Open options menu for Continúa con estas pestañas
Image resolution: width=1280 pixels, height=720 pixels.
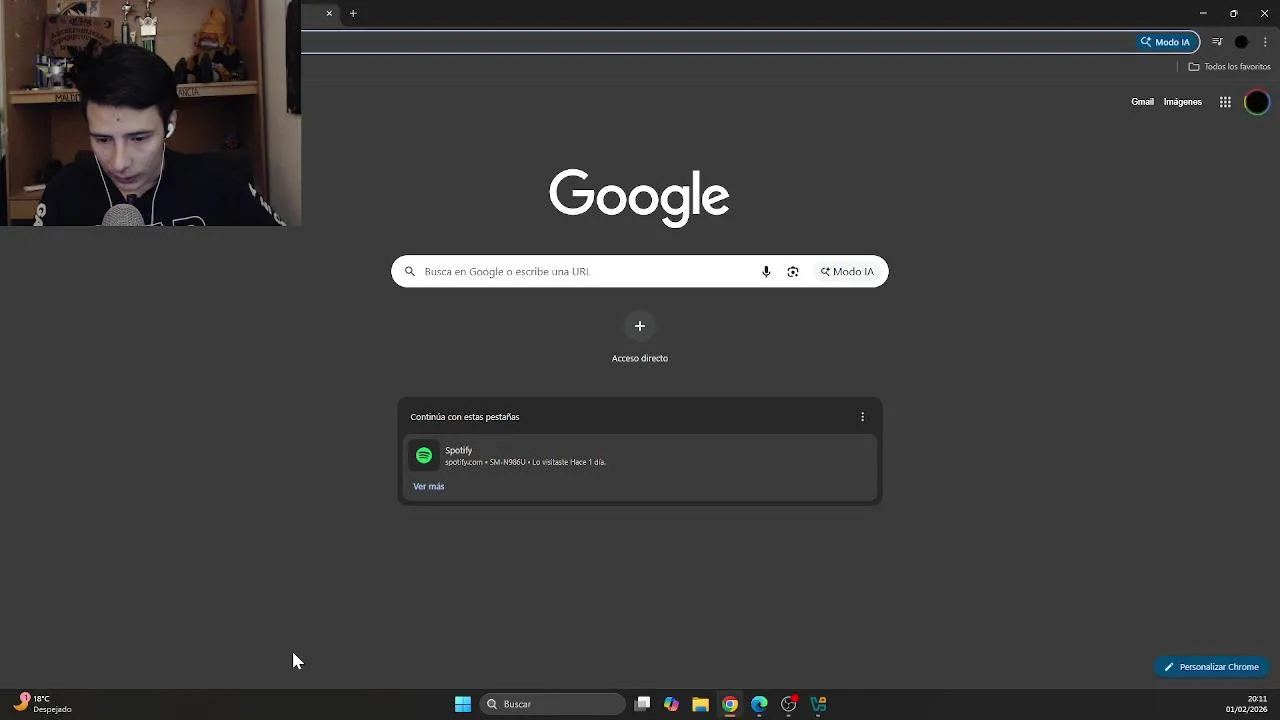[x=862, y=417]
